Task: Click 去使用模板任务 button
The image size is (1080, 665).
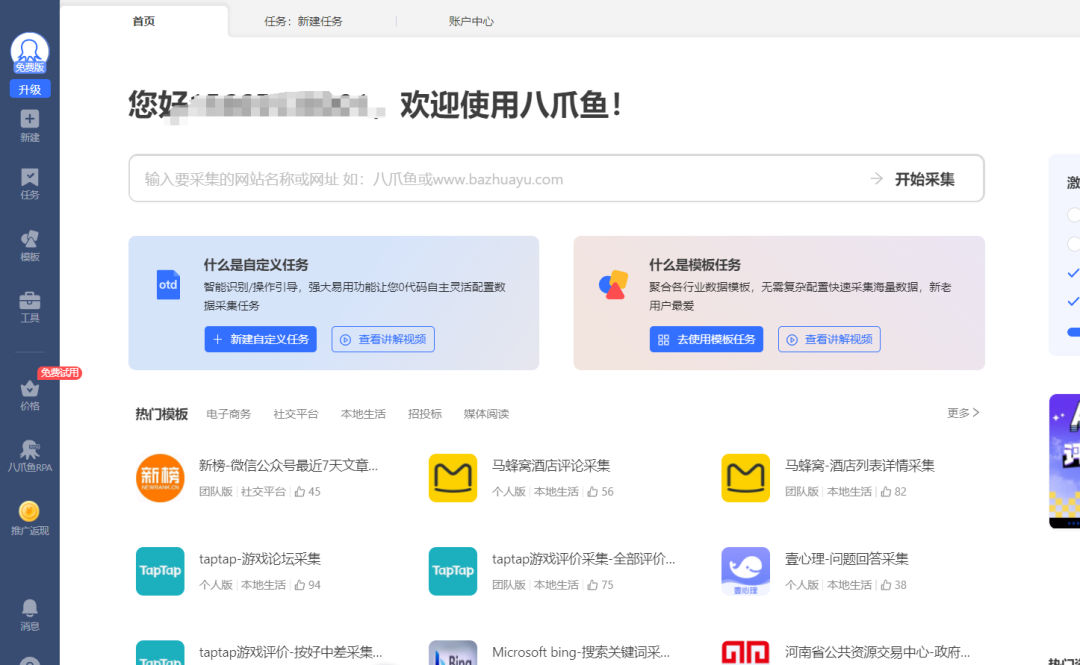Action: pyautogui.click(x=706, y=339)
